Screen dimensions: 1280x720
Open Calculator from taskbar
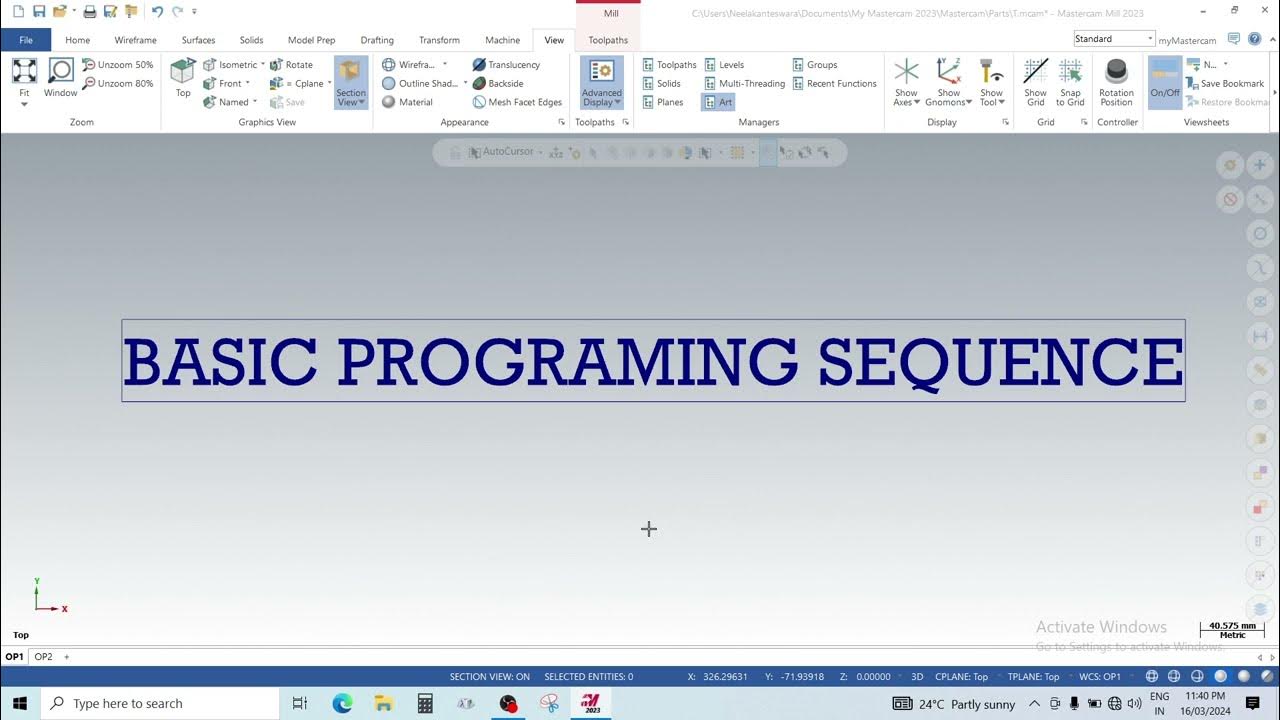425,704
